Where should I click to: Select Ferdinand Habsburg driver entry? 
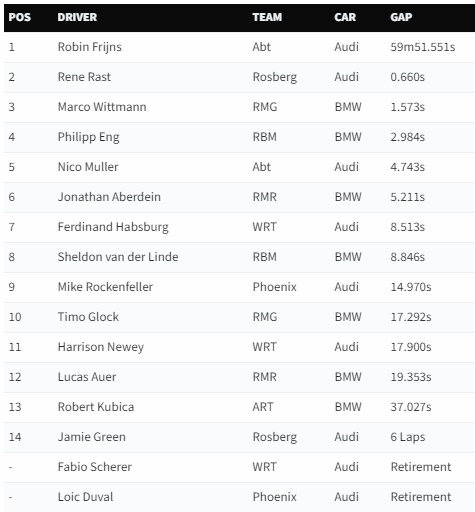113,227
